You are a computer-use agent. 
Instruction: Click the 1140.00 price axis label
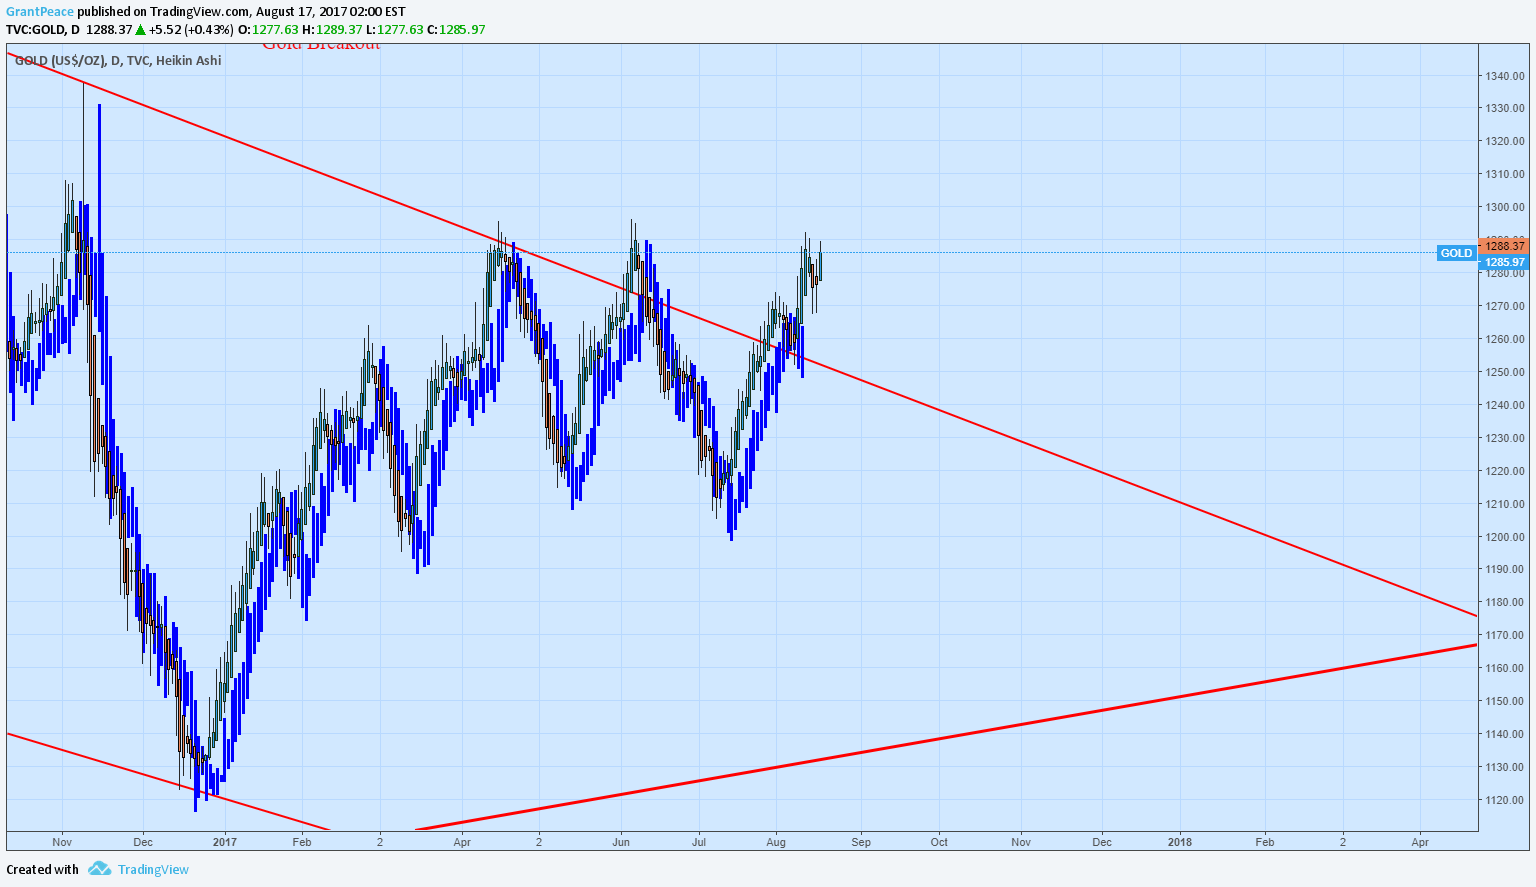click(1505, 735)
